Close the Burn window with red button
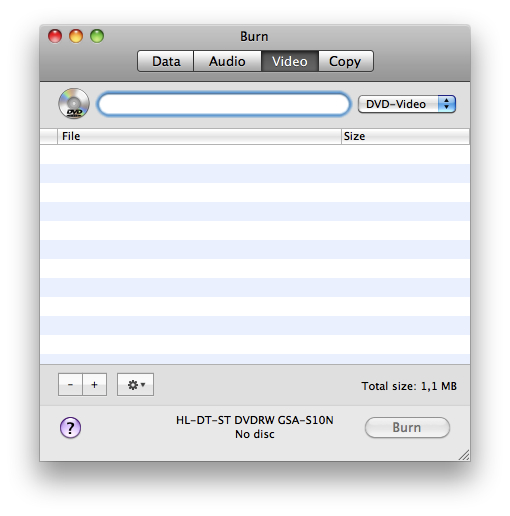The width and height of the screenshot is (510, 516). (55, 36)
